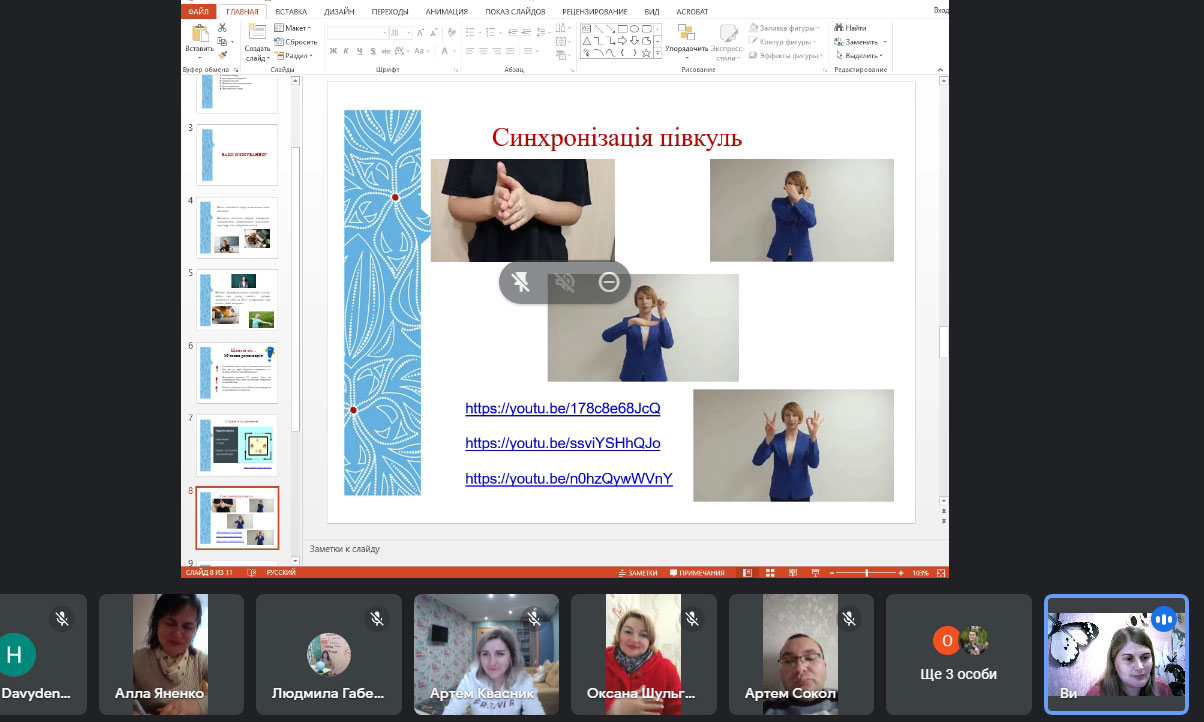Image resolution: width=1204 pixels, height=722 pixels.
Task: Open the ВИД ribbon tab
Action: (652, 11)
